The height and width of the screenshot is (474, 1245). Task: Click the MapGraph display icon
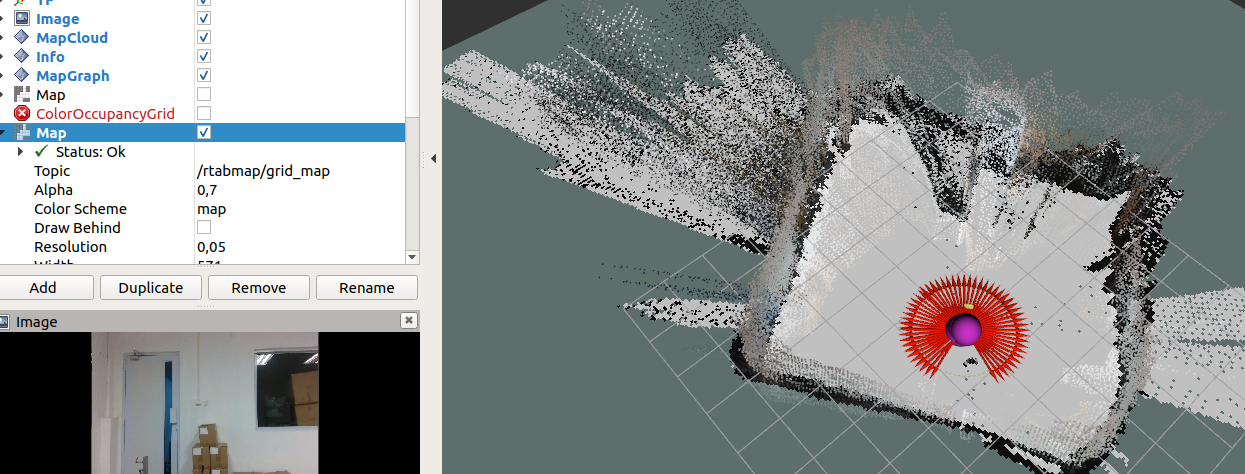coord(22,76)
